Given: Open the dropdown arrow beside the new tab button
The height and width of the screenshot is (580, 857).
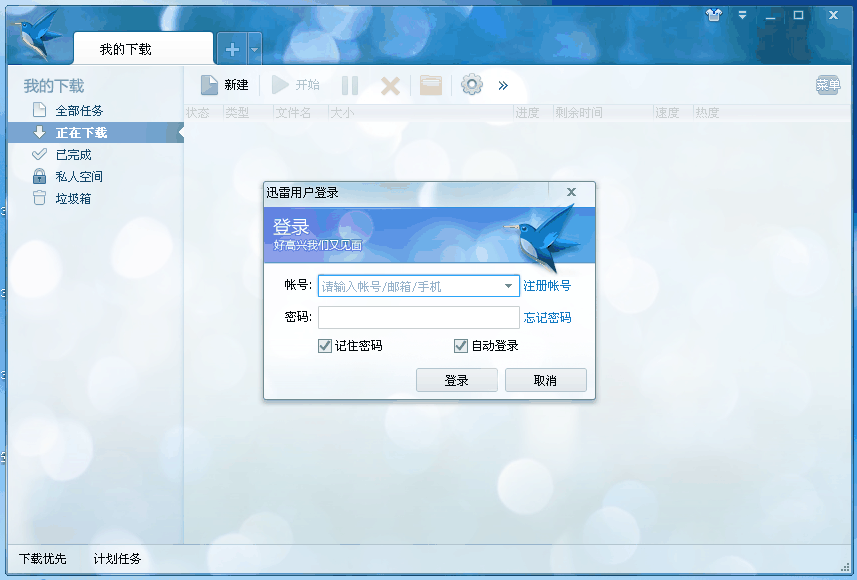Looking at the screenshot, I should coord(255,49).
